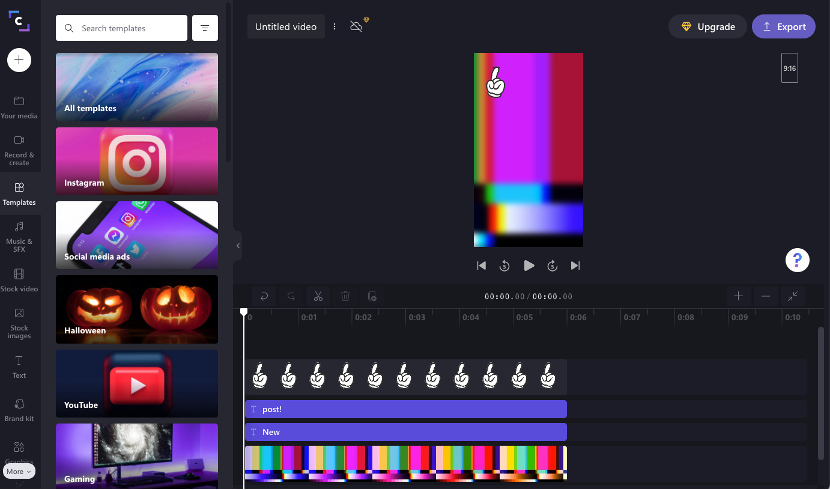The height and width of the screenshot is (490, 830).
Task: Fit timeline to screen
Action: pos(792,296)
